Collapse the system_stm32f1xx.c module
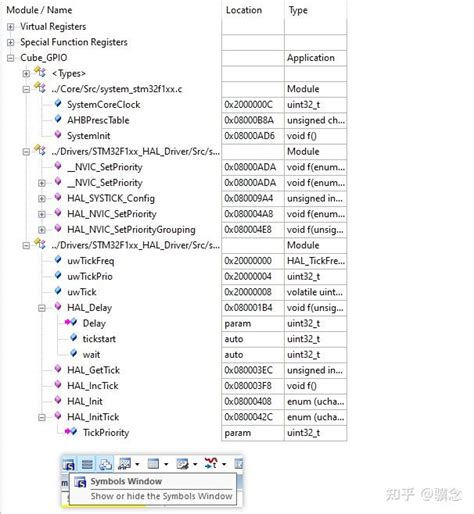This screenshot has height=514, width=474. tap(26, 89)
